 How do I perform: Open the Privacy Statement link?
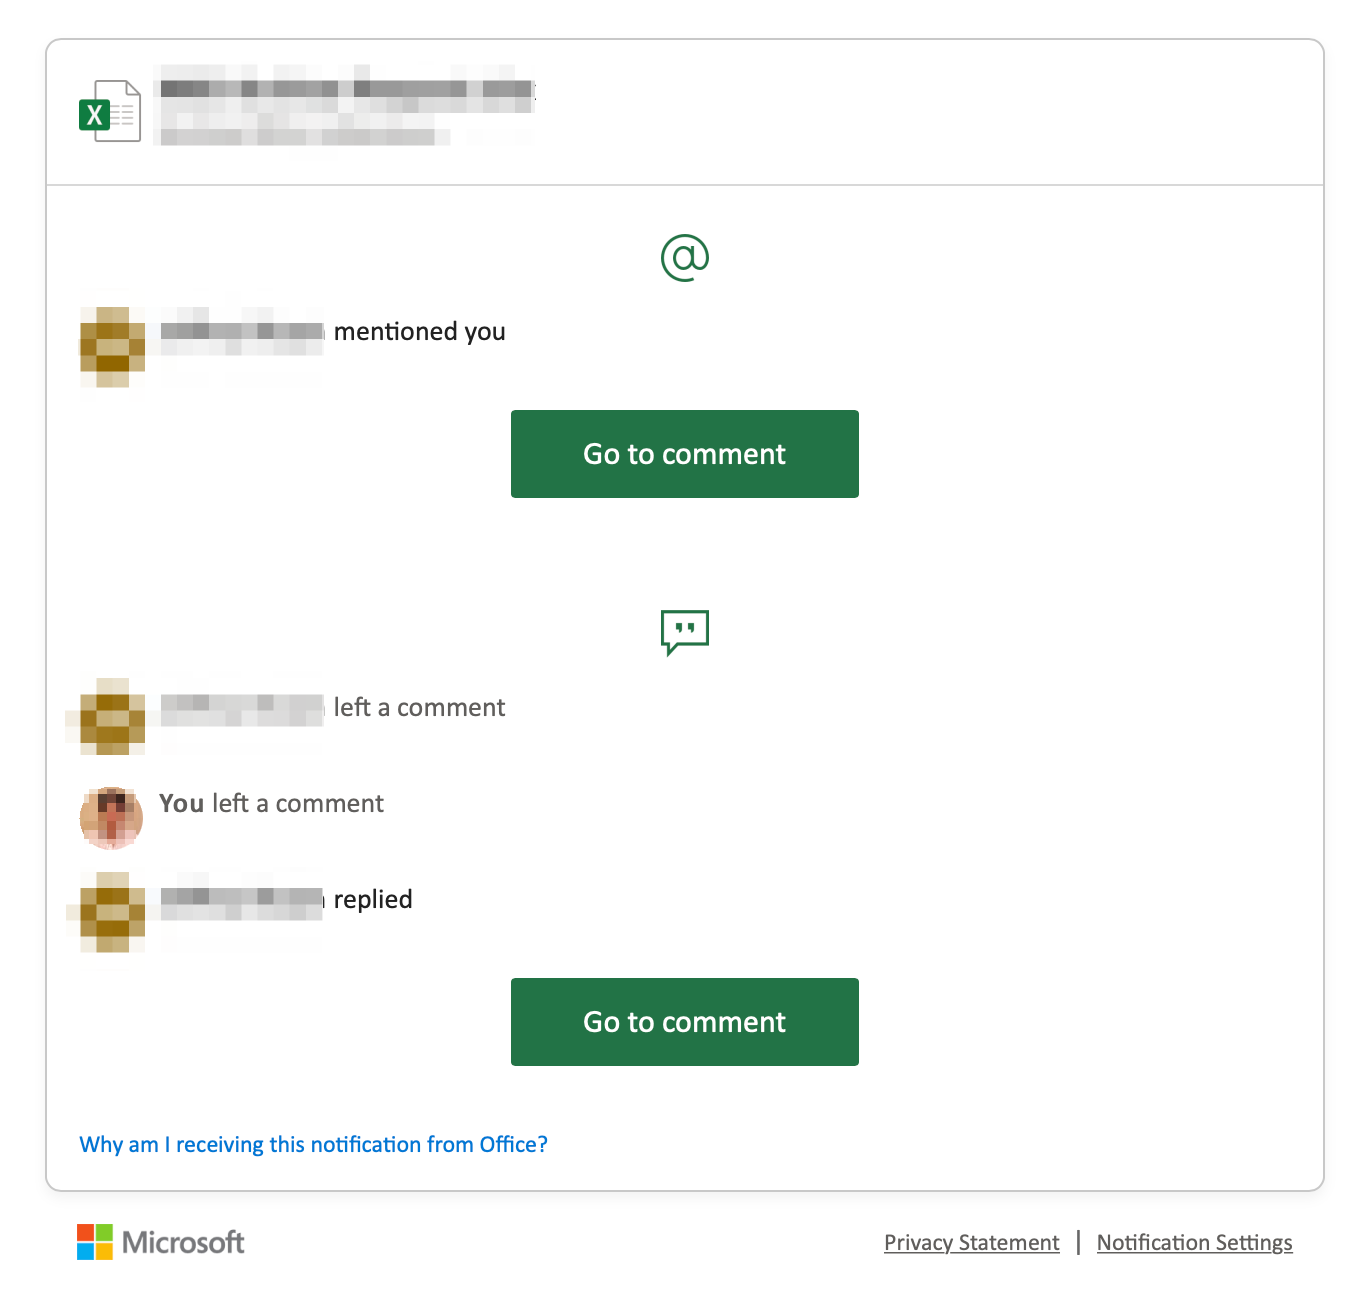pos(971,1242)
